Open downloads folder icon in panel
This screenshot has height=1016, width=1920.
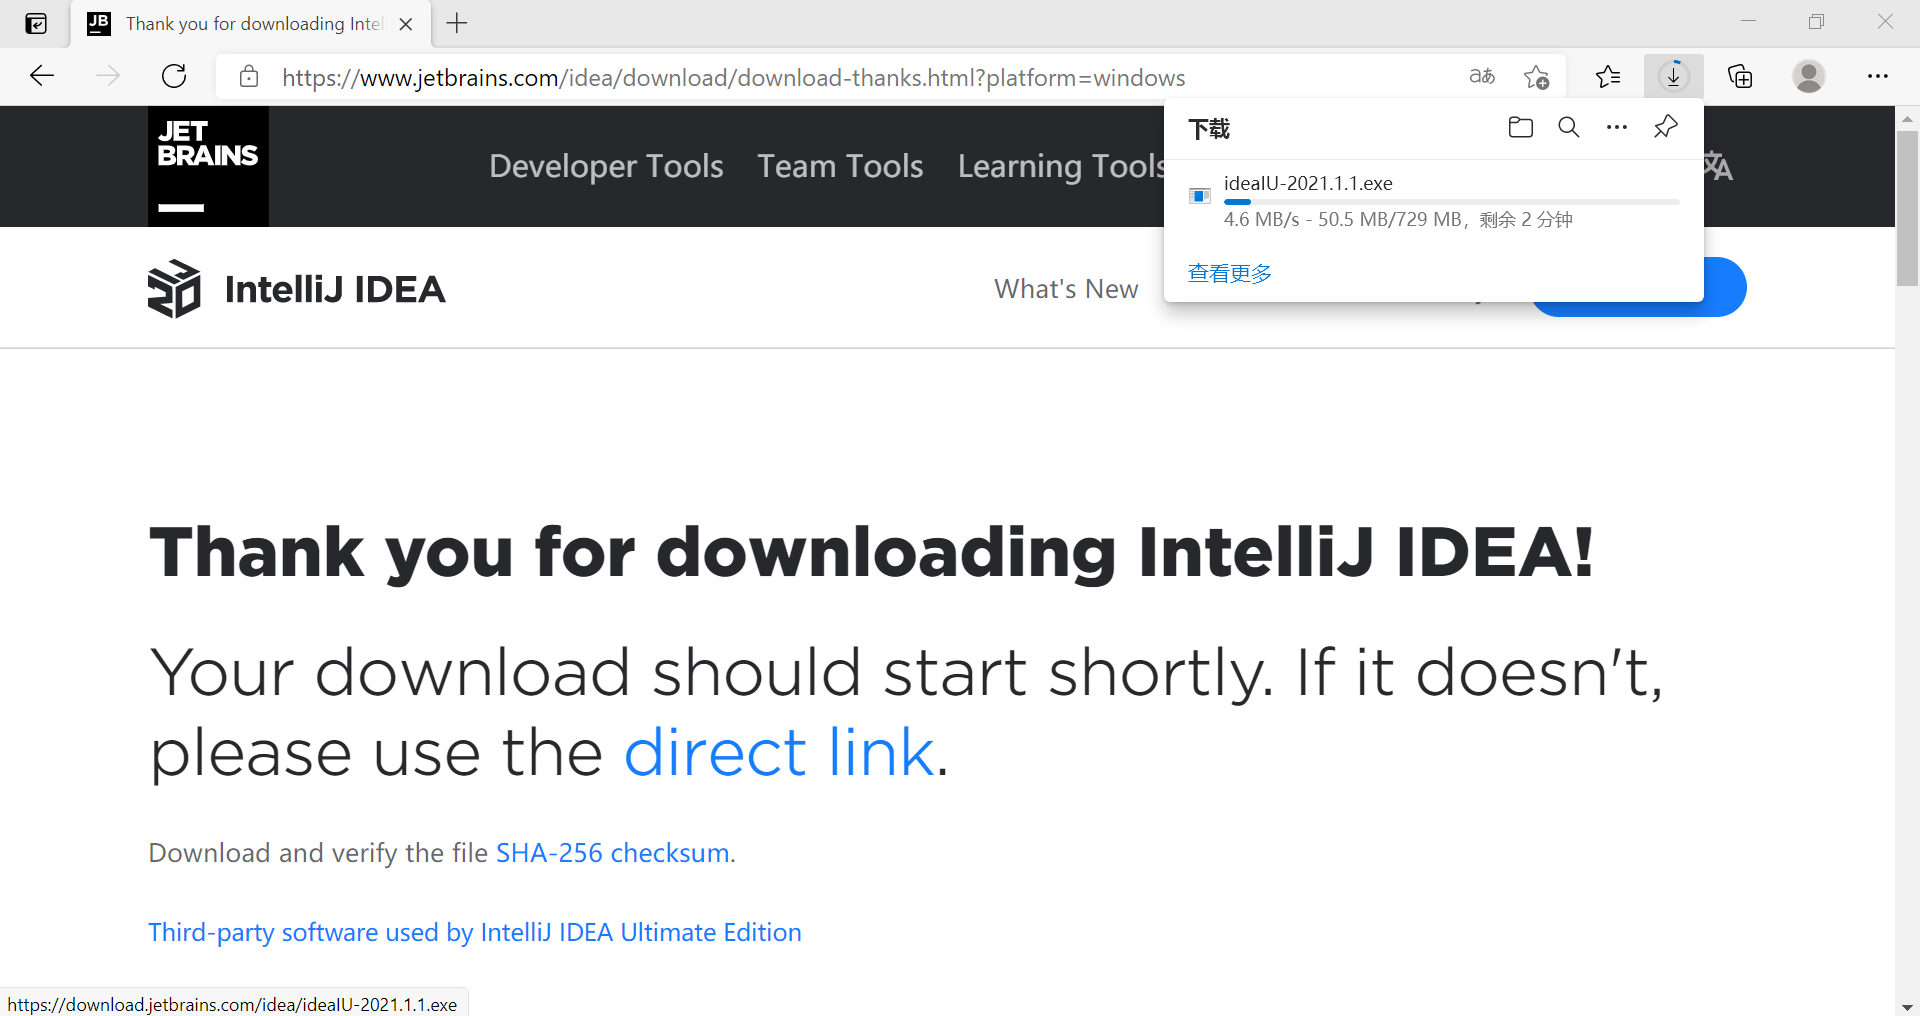1521,127
